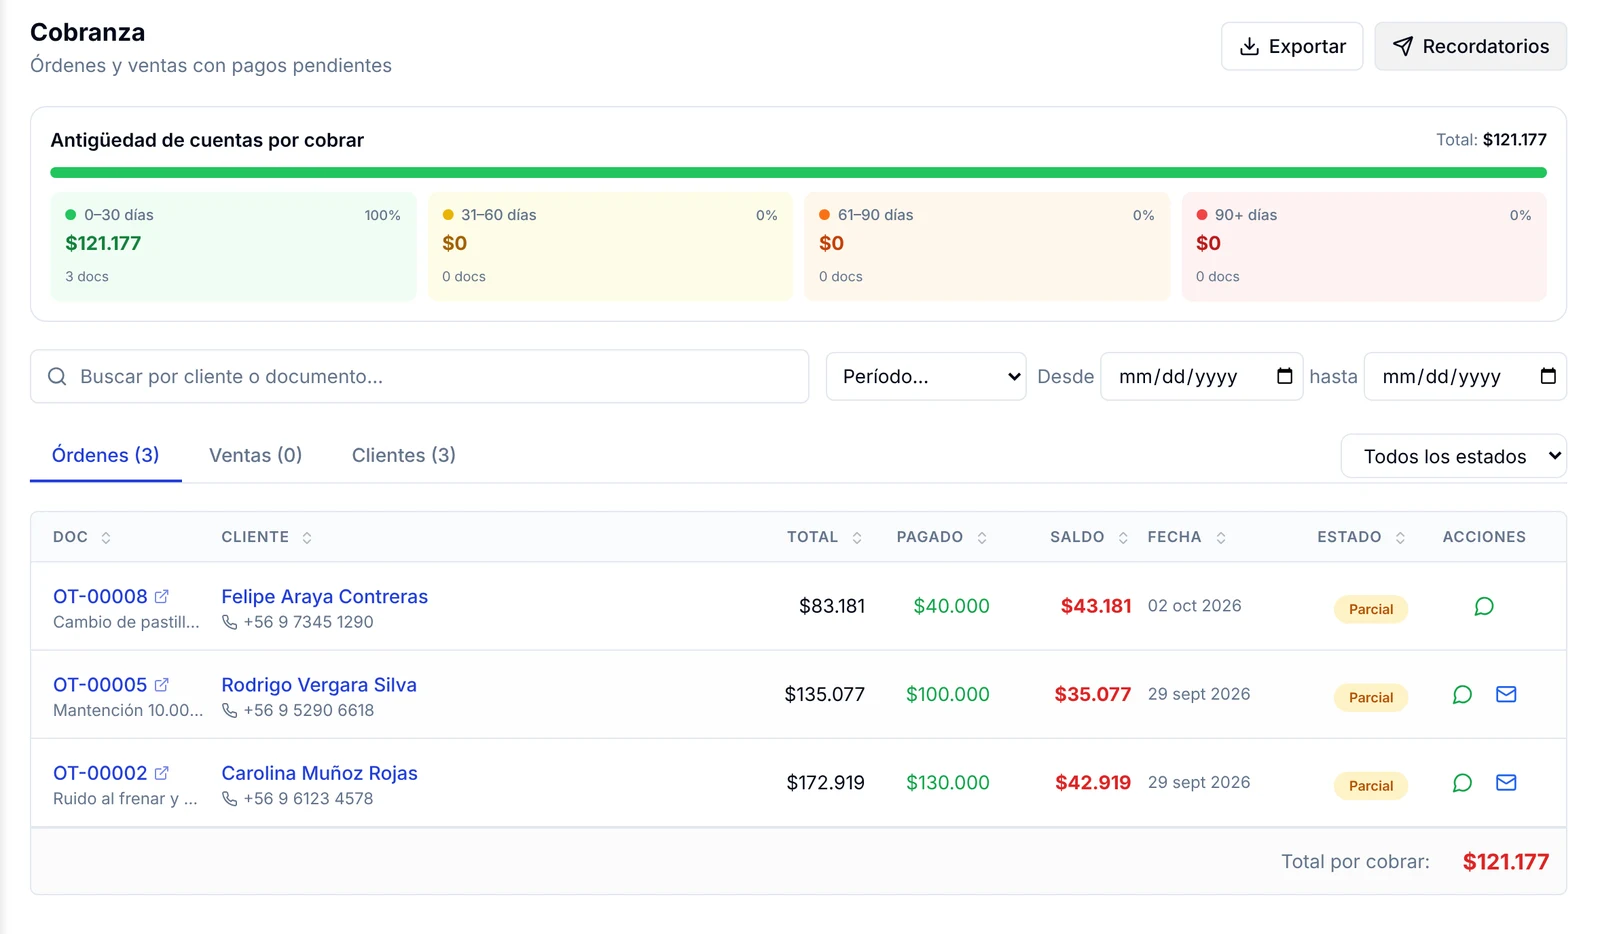Screen dimensions: 1600x934
Task: Open OT-00008 external link icon
Action: (x=162, y=596)
